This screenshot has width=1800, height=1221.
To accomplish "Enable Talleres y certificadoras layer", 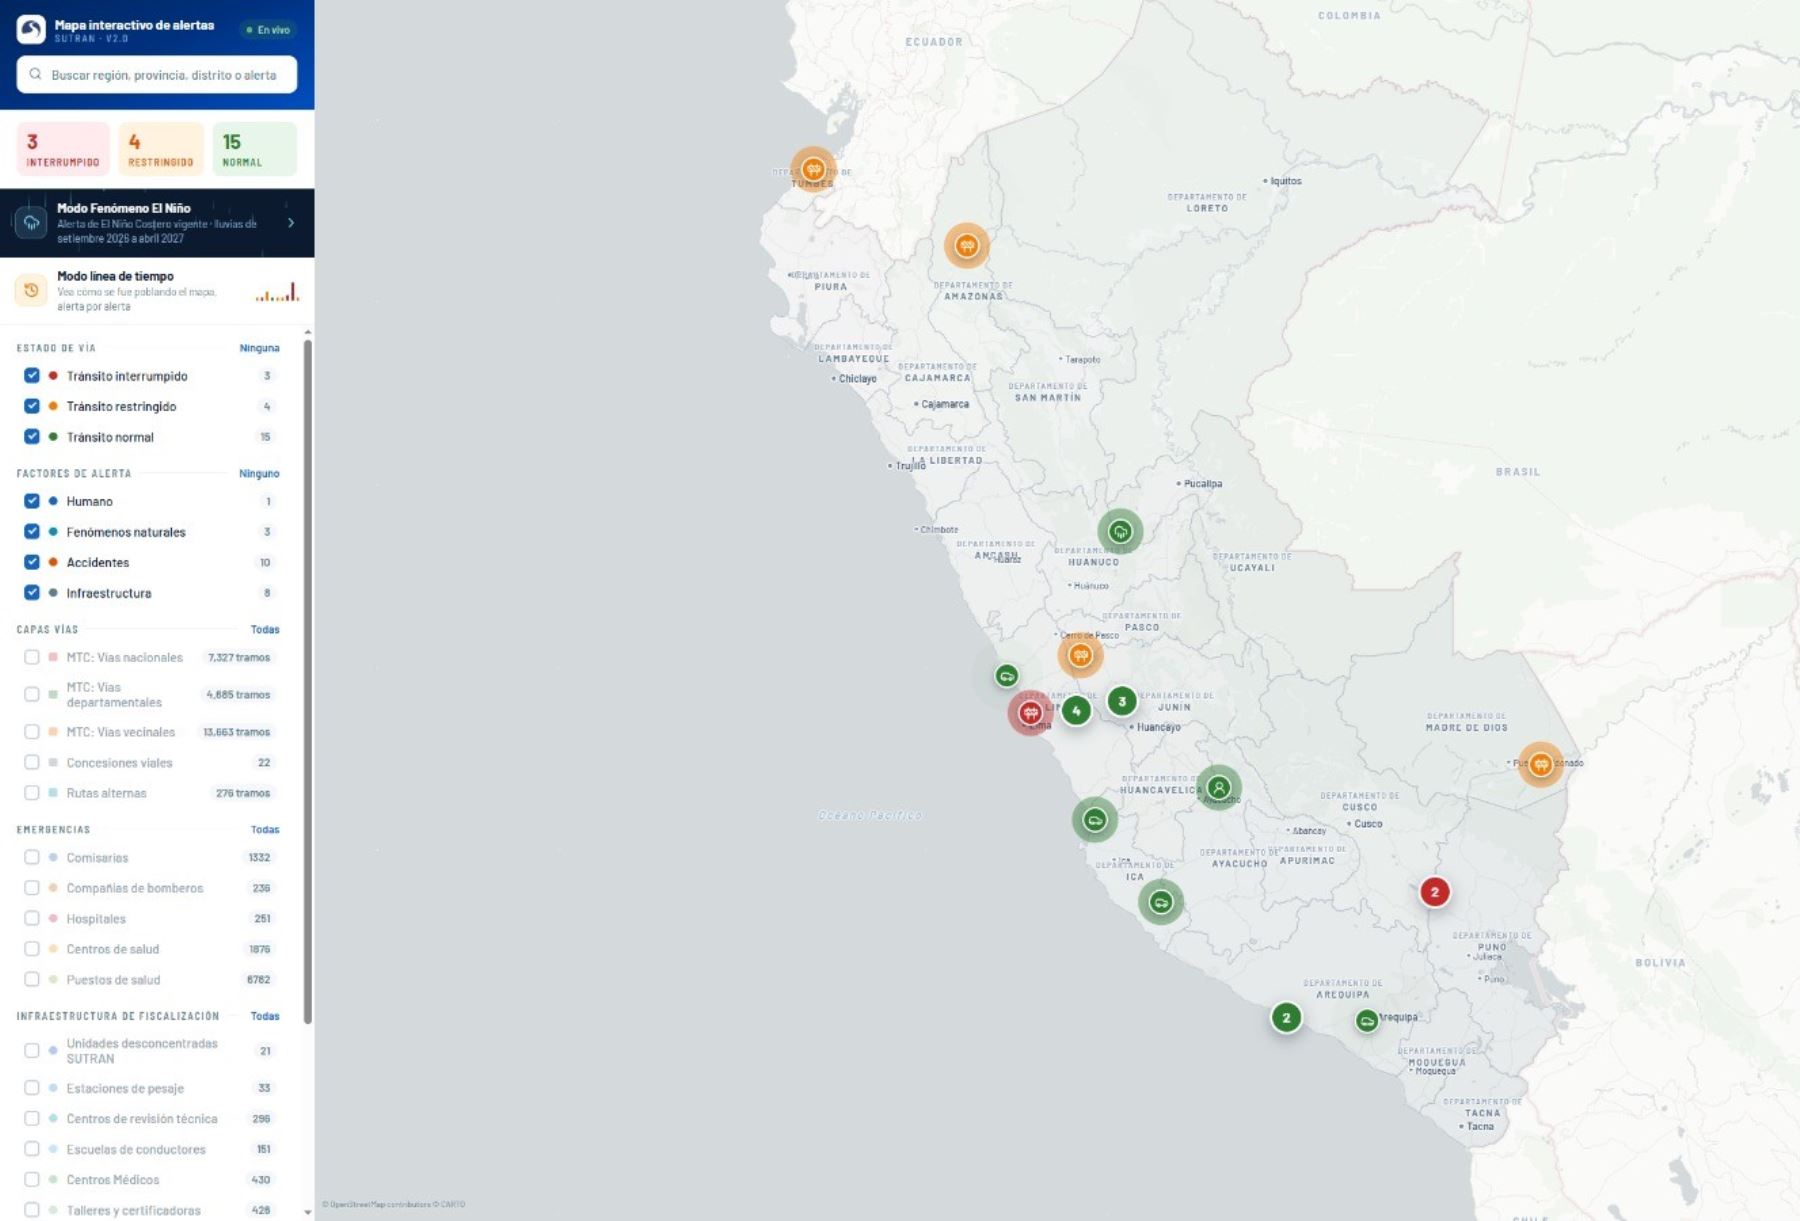I will coord(32,1210).
